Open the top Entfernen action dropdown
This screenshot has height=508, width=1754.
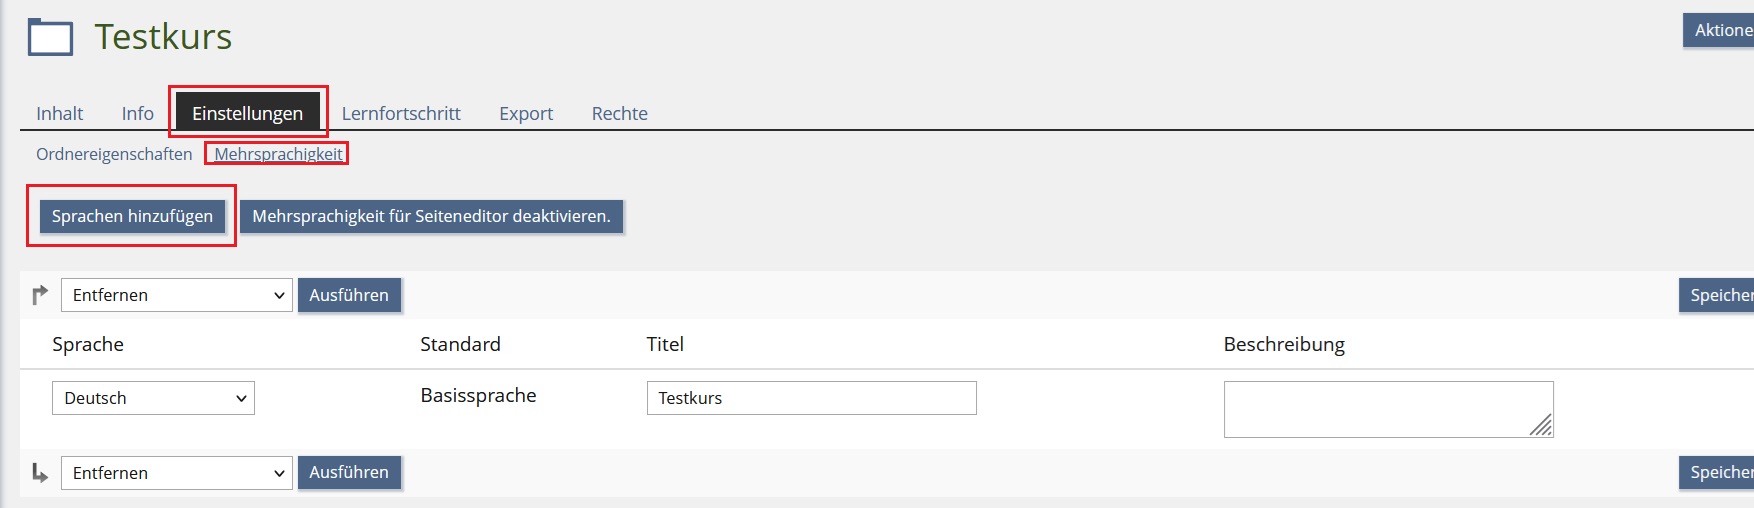coord(177,295)
